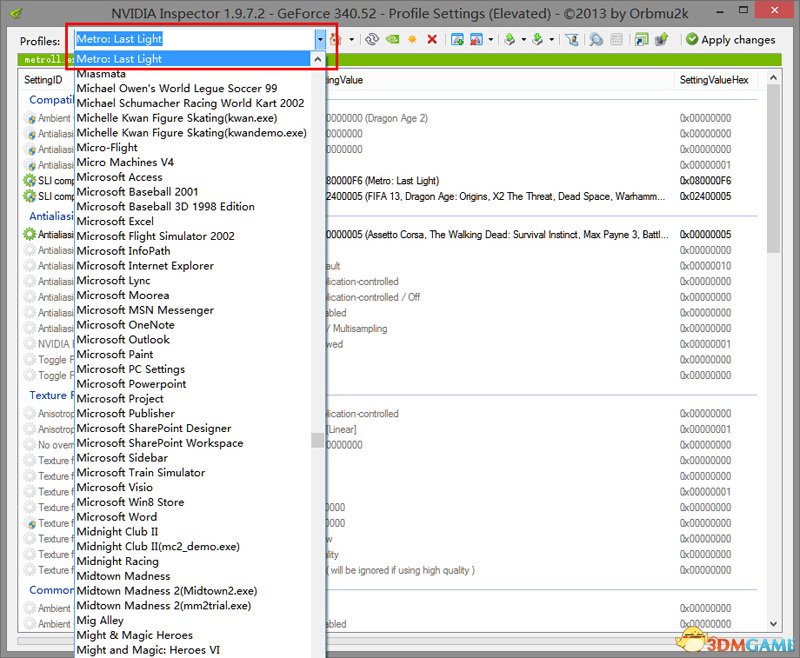800x658 pixels.
Task: Select the Profiles text field with Metro: Last Light
Action: pyautogui.click(x=195, y=39)
